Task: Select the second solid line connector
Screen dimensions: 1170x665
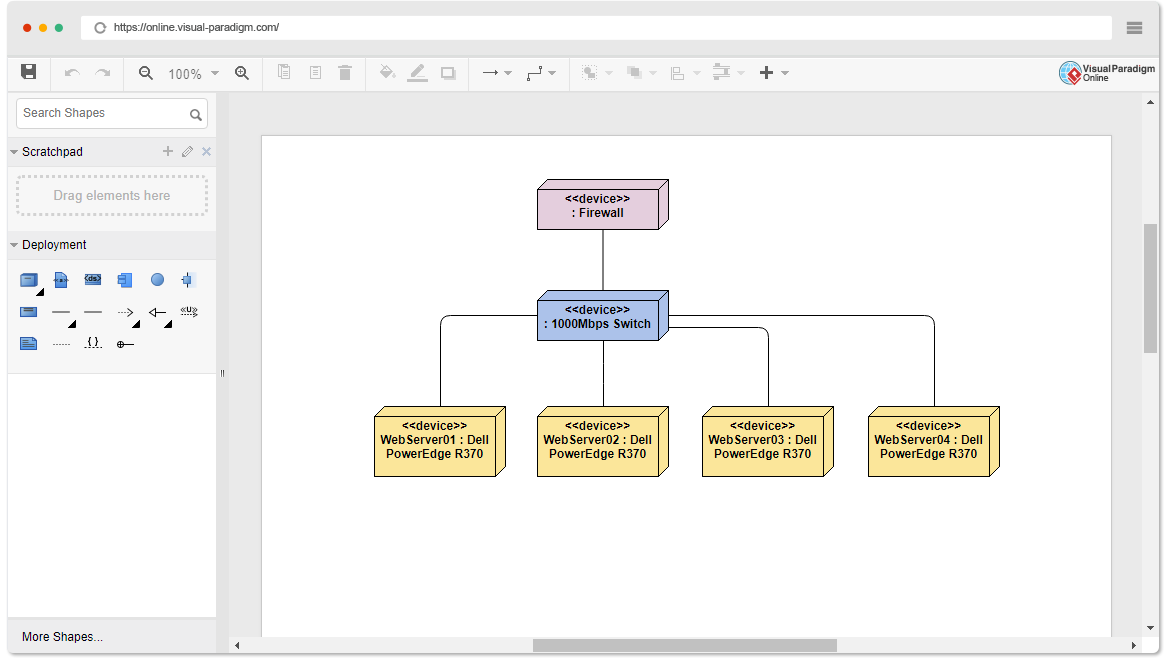Action: [93, 312]
